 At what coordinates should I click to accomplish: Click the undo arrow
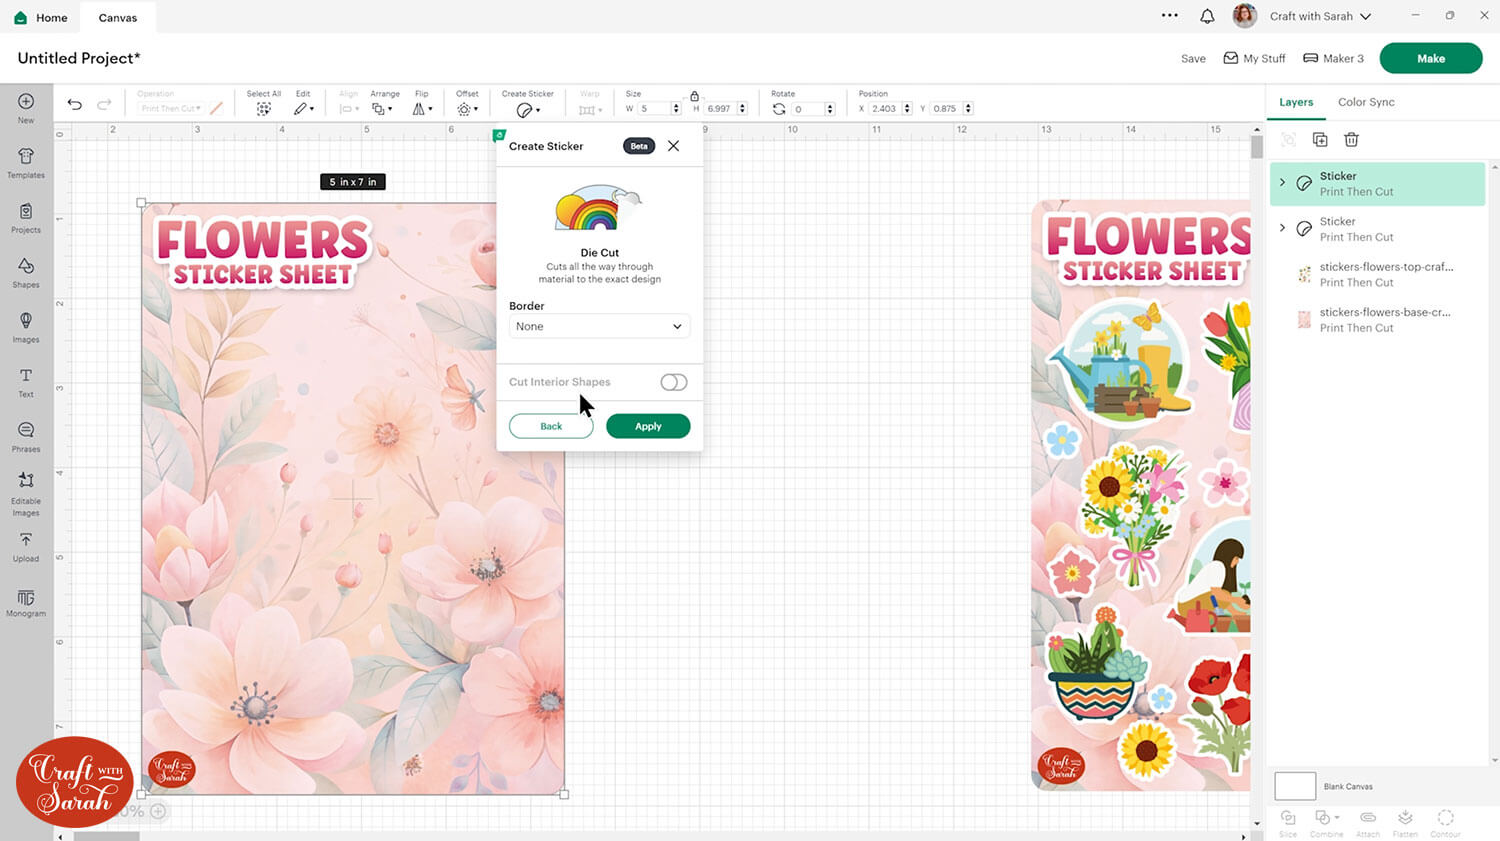coord(75,104)
